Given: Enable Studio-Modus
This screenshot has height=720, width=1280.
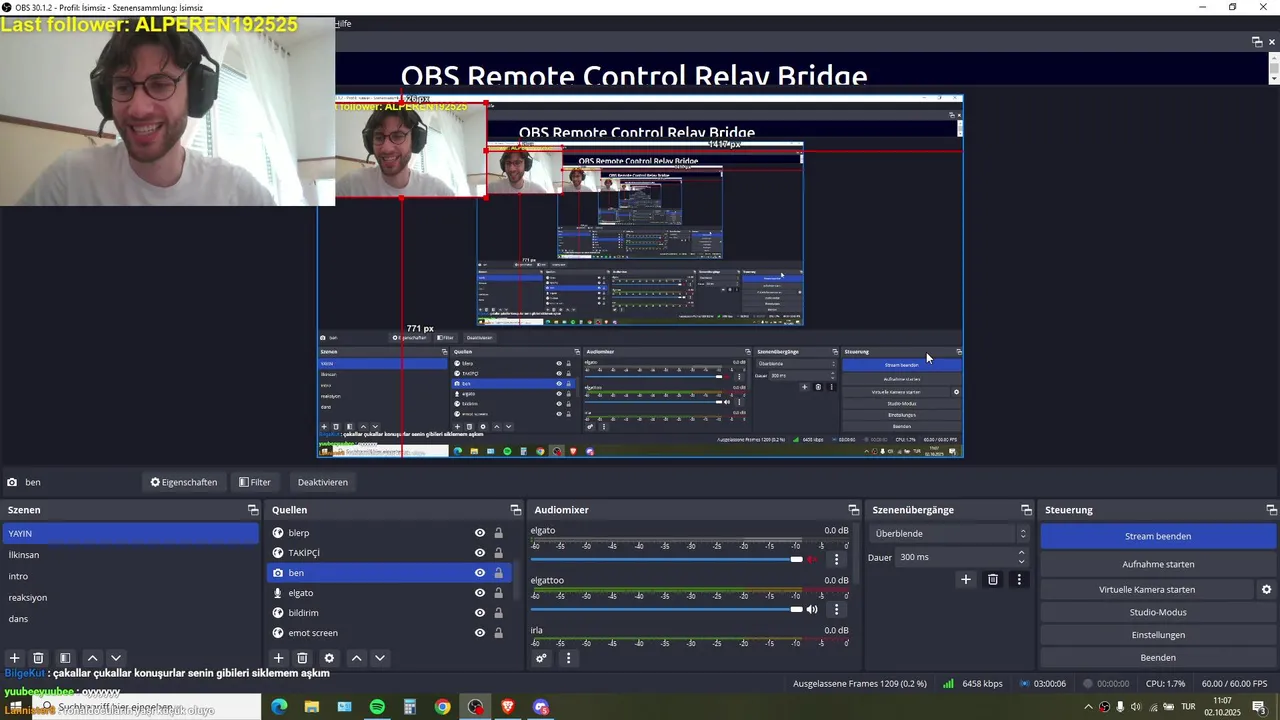Looking at the screenshot, I should (x=1158, y=612).
